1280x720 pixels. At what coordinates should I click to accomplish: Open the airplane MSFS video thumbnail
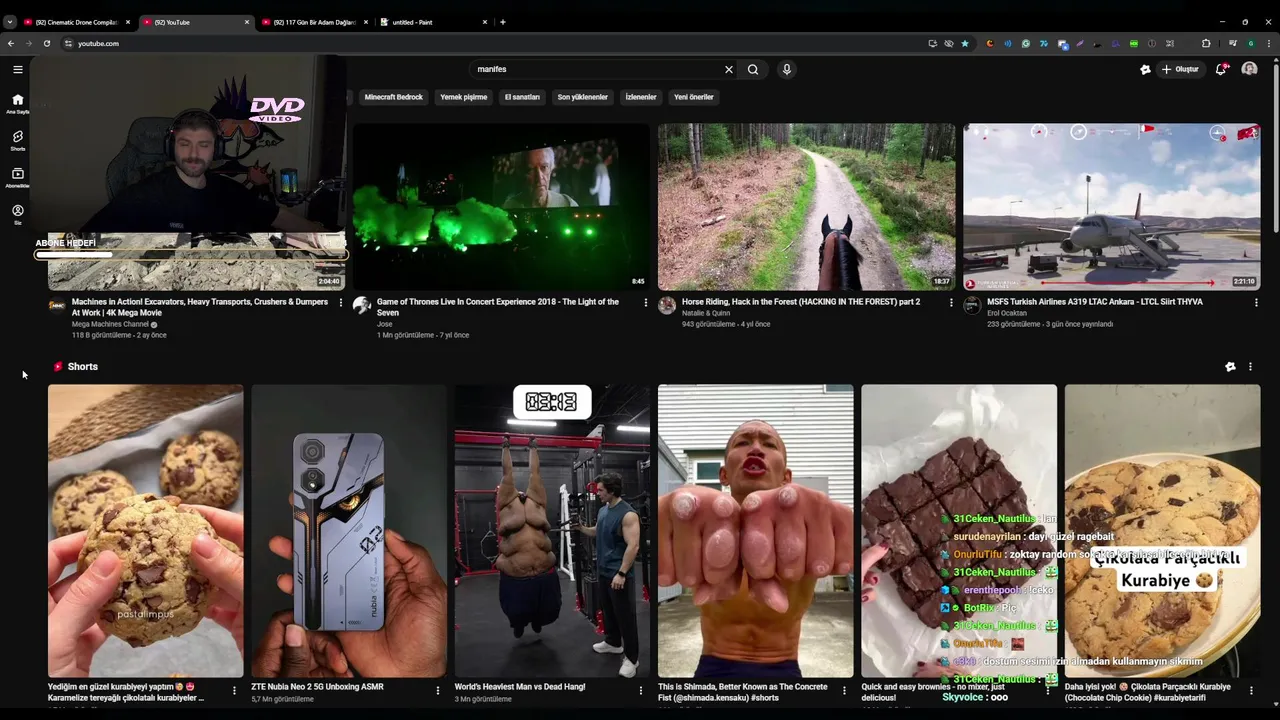tap(1111, 207)
